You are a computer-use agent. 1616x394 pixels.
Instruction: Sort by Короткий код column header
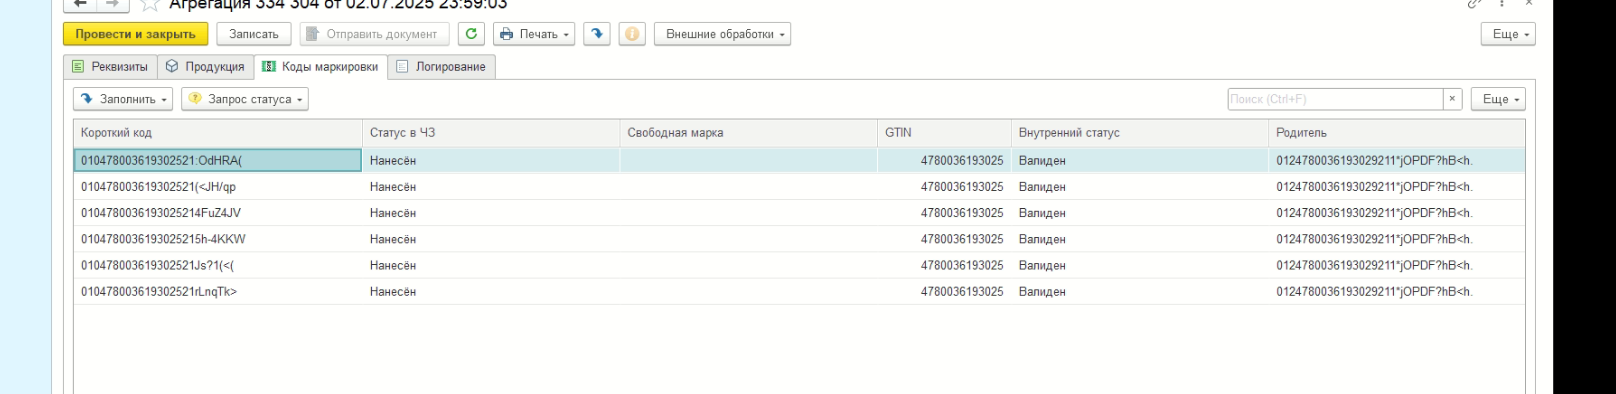[218, 132]
